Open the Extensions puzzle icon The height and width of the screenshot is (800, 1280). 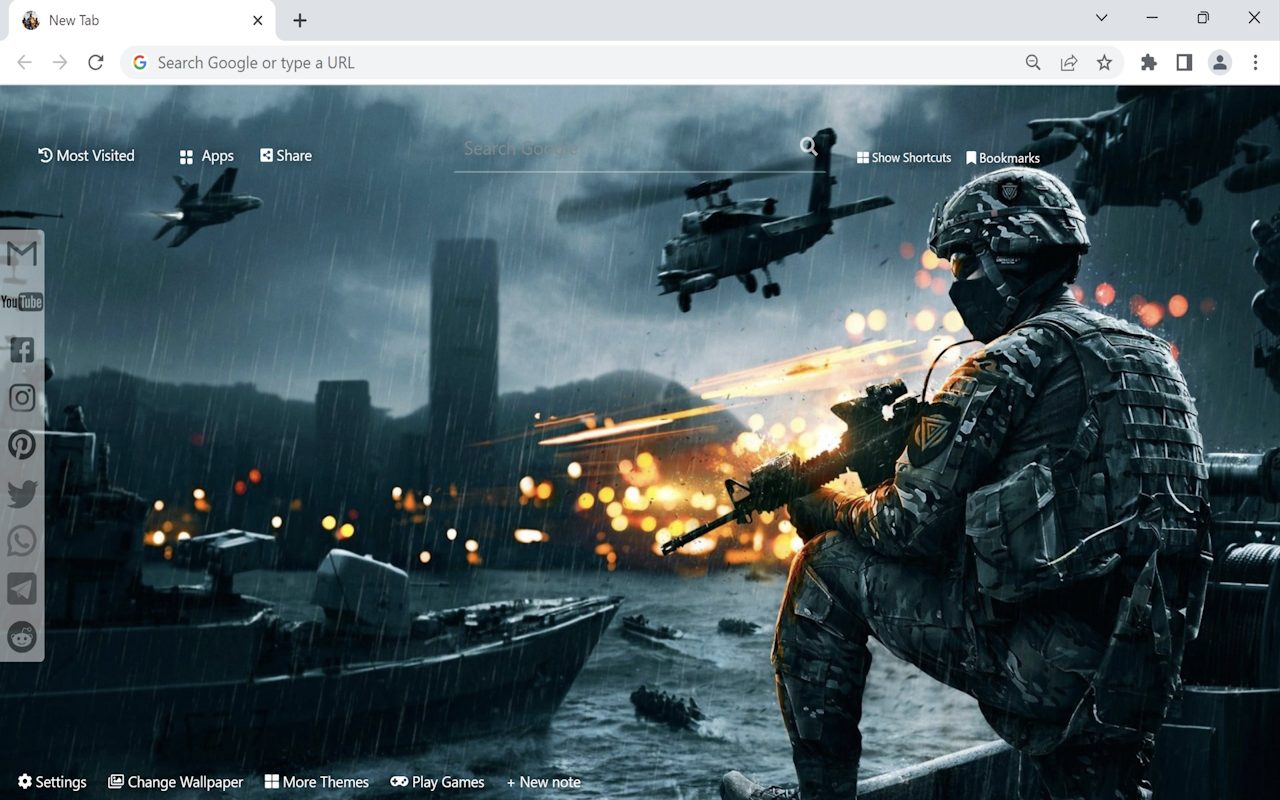(1149, 63)
